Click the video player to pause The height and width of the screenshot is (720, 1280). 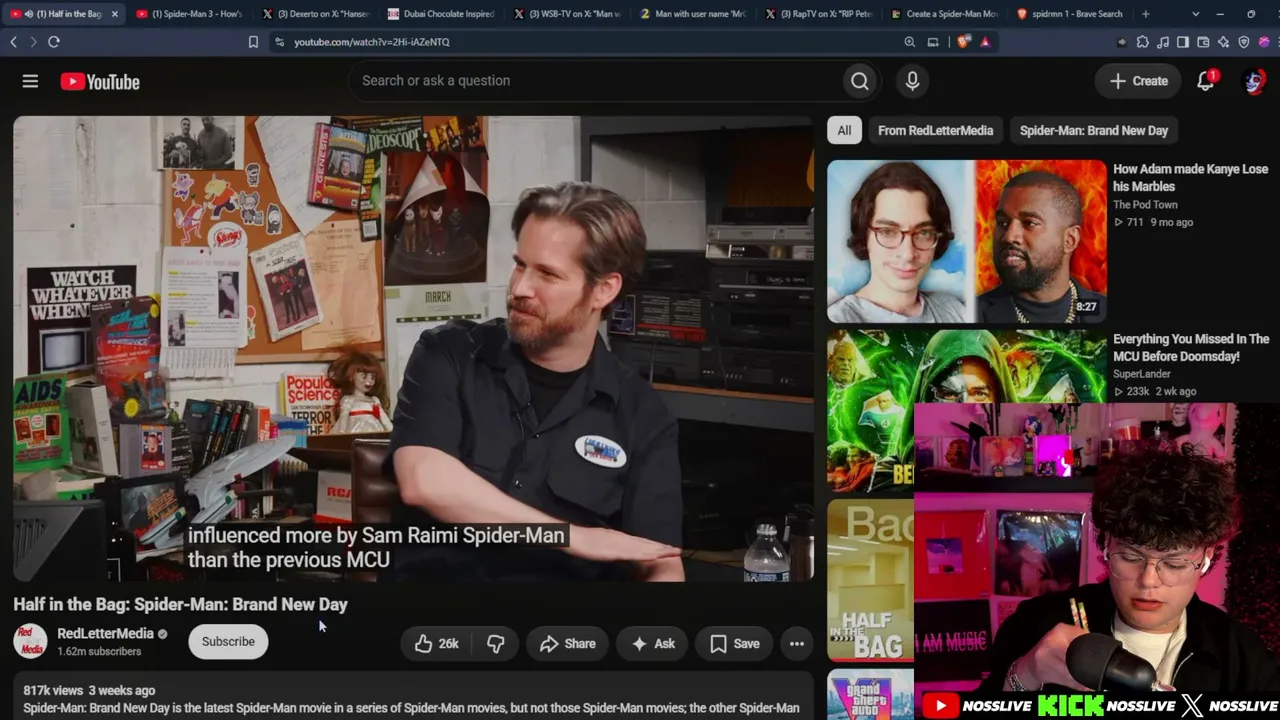coord(413,349)
